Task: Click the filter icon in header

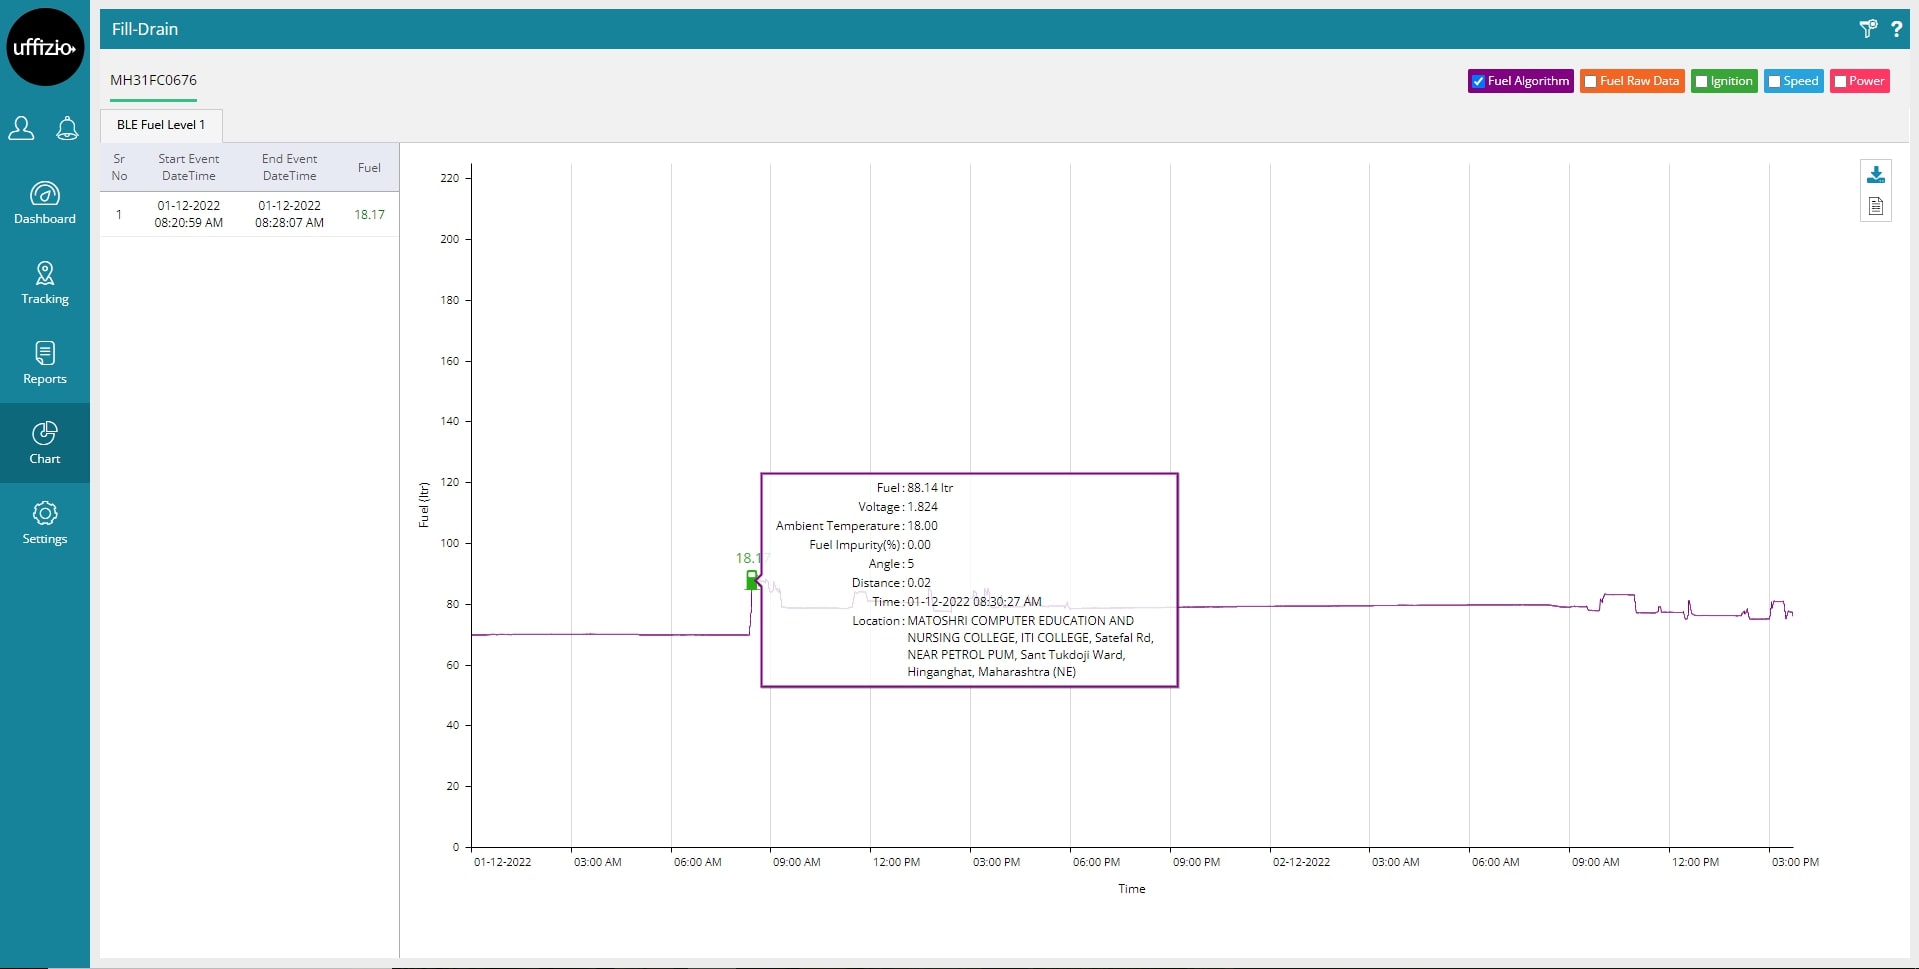Action: [1867, 29]
